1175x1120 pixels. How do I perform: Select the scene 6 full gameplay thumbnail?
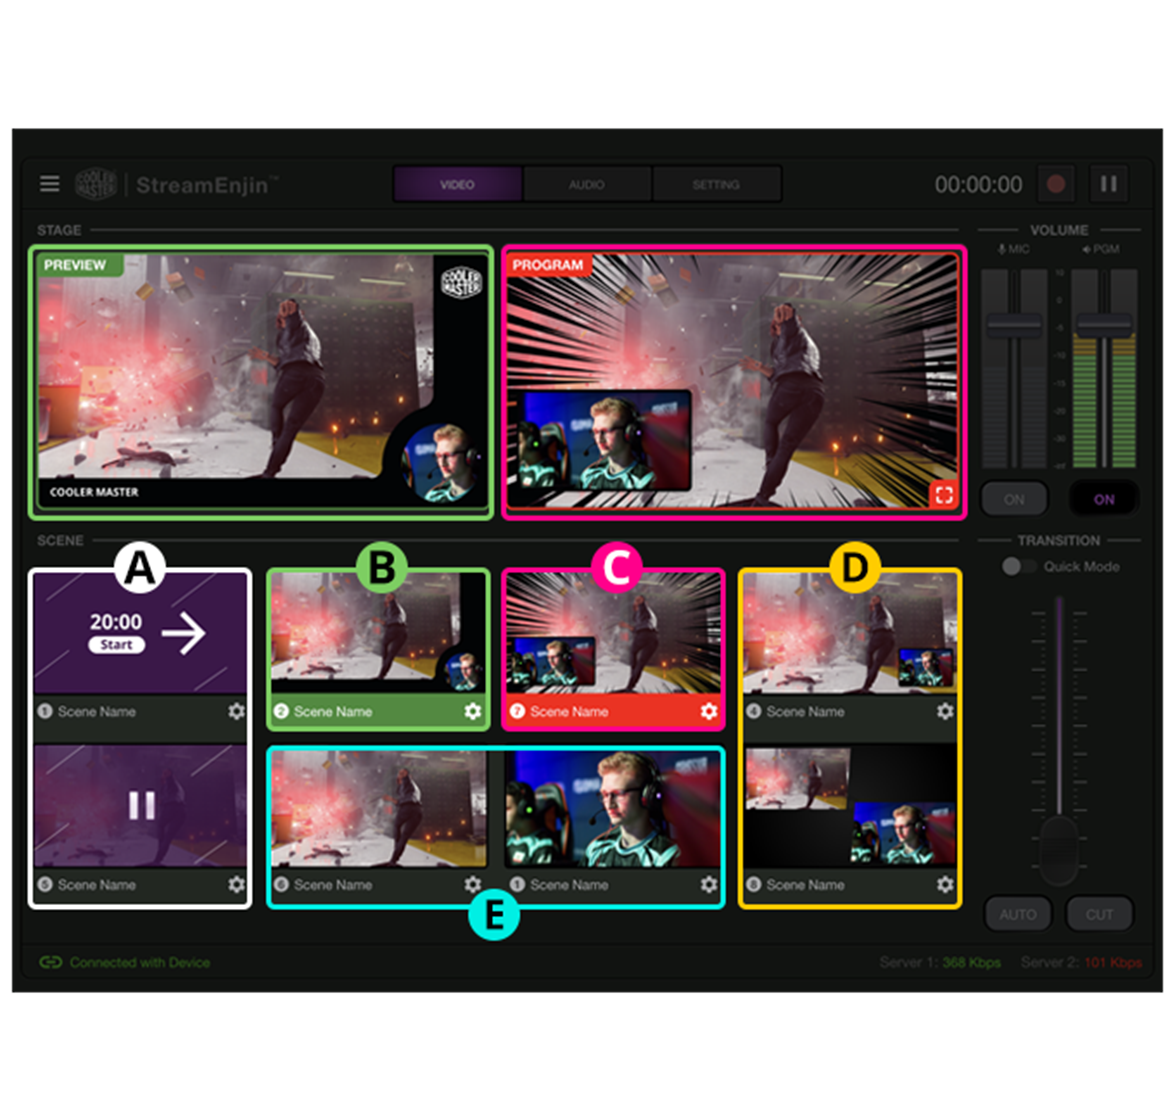[x=378, y=809]
